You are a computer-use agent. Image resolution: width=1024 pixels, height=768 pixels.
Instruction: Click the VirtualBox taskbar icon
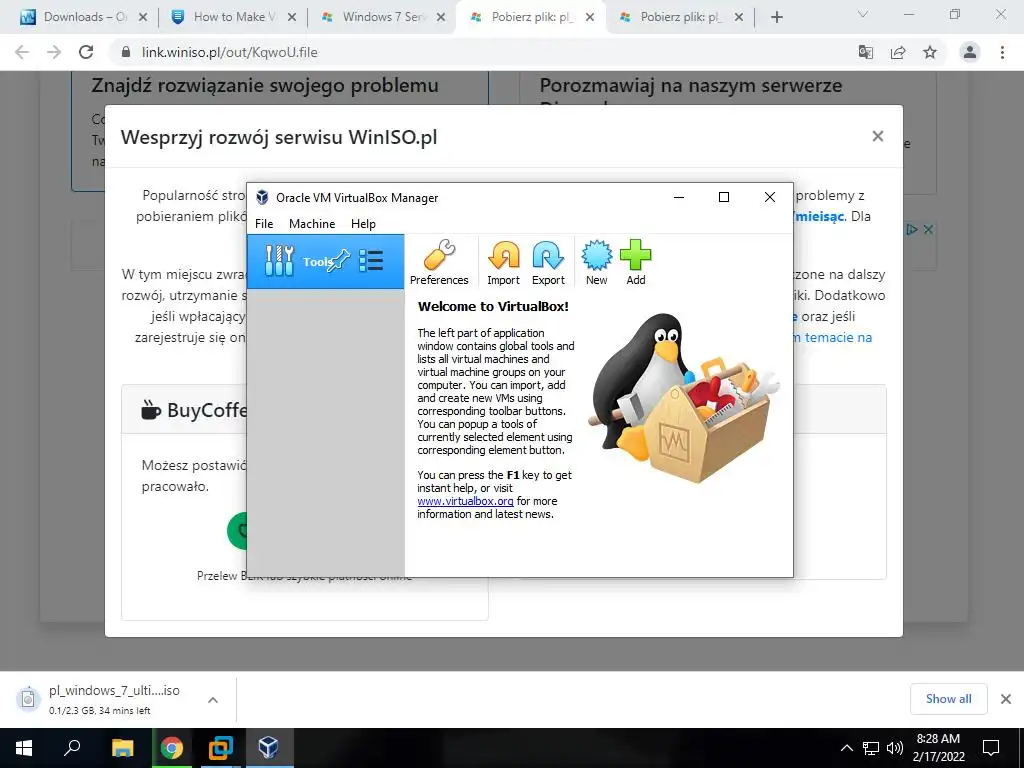coord(268,748)
